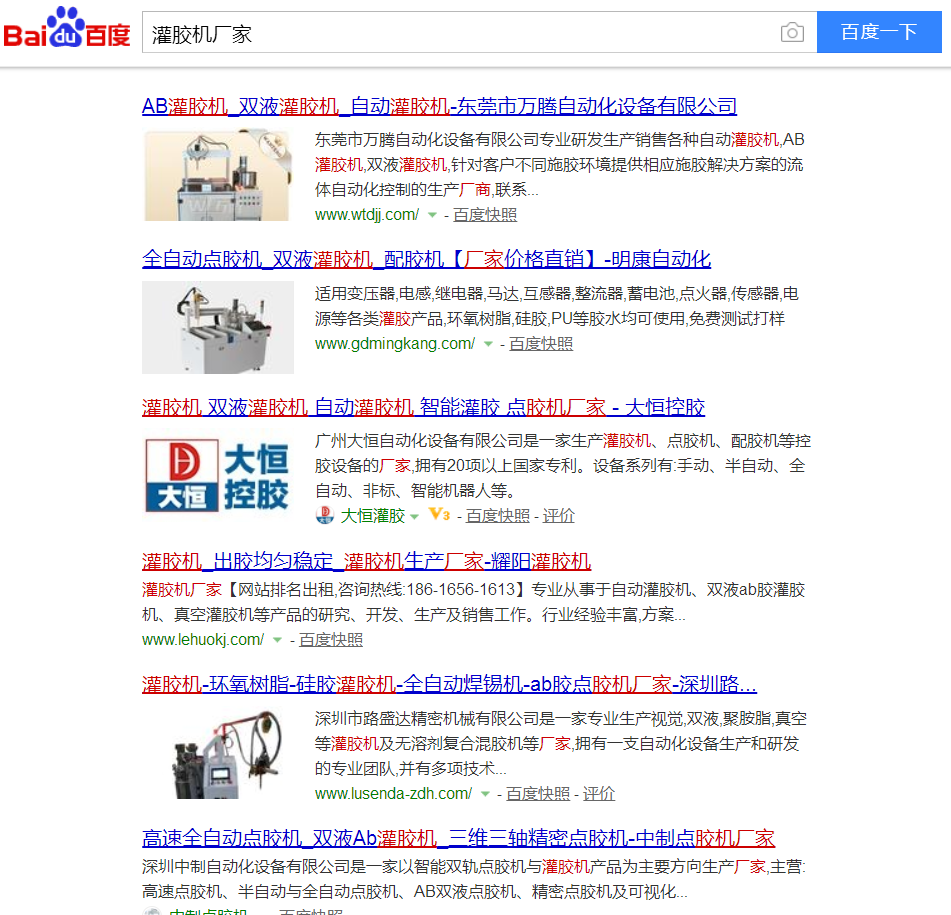
Task: Expand the dropdown arrow next to www.lehuokj.com
Action: pos(277,640)
